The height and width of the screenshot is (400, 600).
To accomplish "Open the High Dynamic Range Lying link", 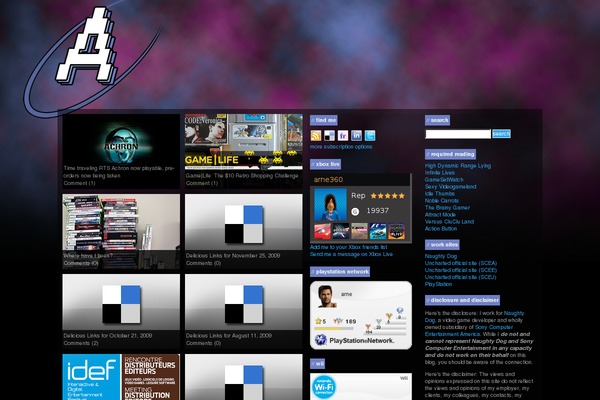I will 458,166.
